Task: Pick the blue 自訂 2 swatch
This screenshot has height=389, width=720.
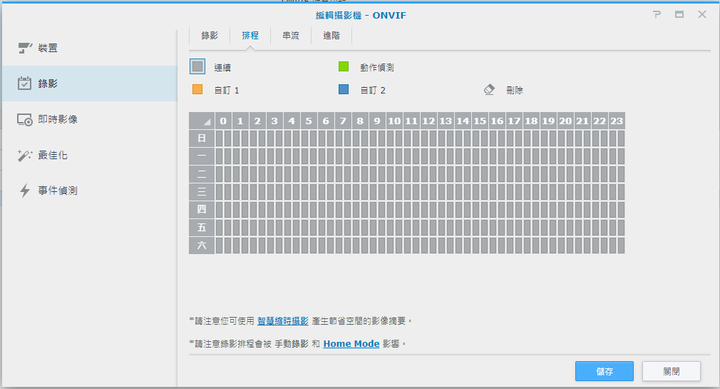Action: [x=343, y=89]
